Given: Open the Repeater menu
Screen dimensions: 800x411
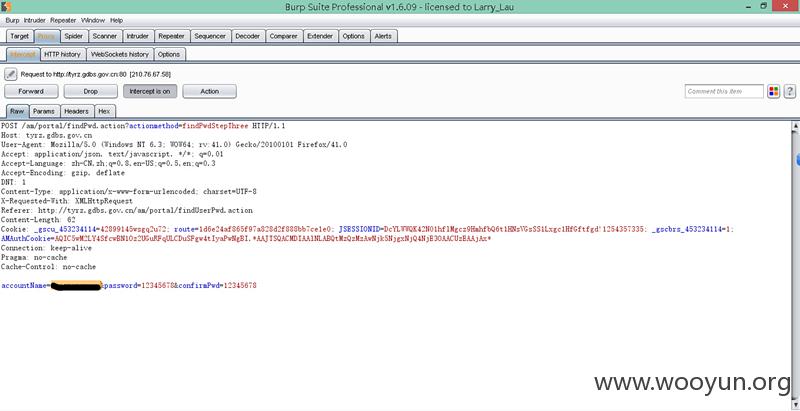Looking at the screenshot, I should (x=63, y=20).
